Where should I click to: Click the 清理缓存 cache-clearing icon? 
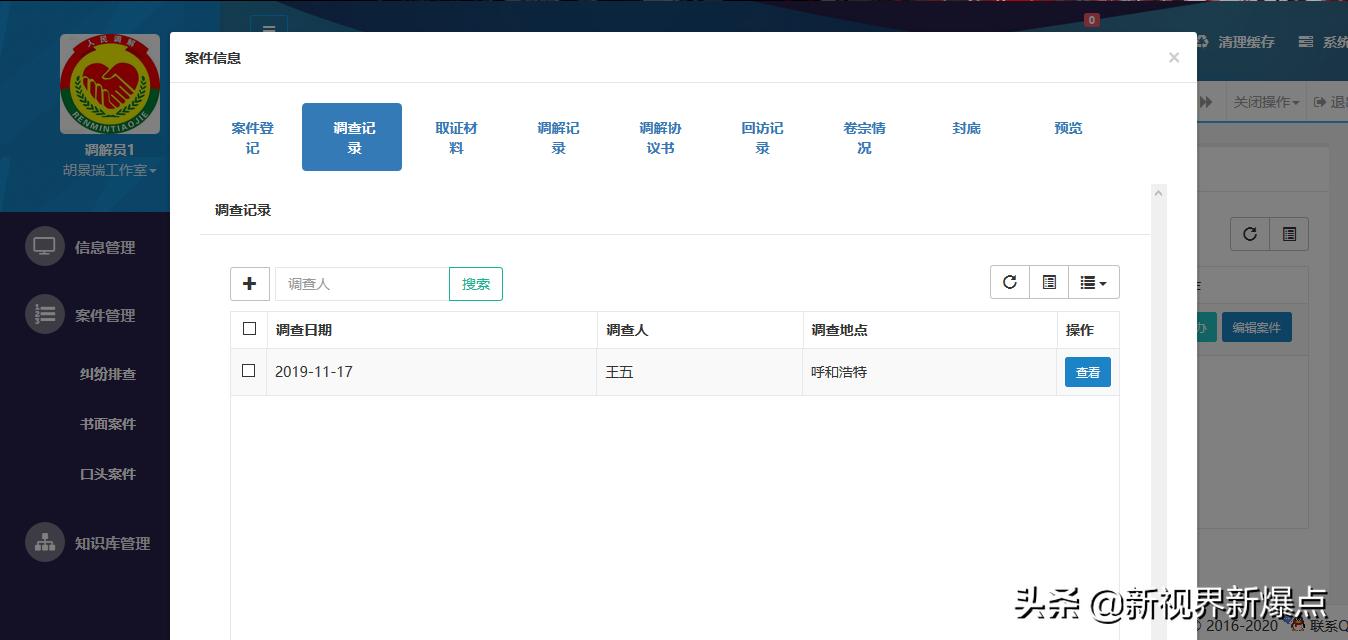(x=1201, y=41)
